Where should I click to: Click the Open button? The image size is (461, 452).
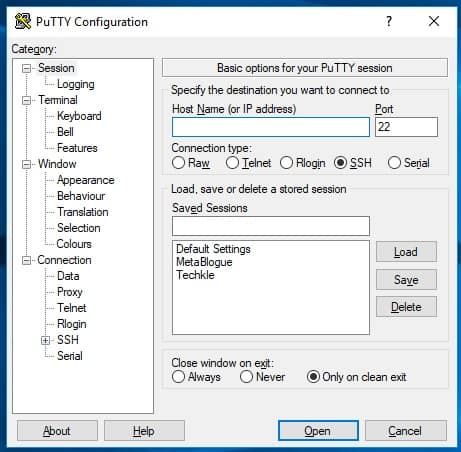(318, 431)
